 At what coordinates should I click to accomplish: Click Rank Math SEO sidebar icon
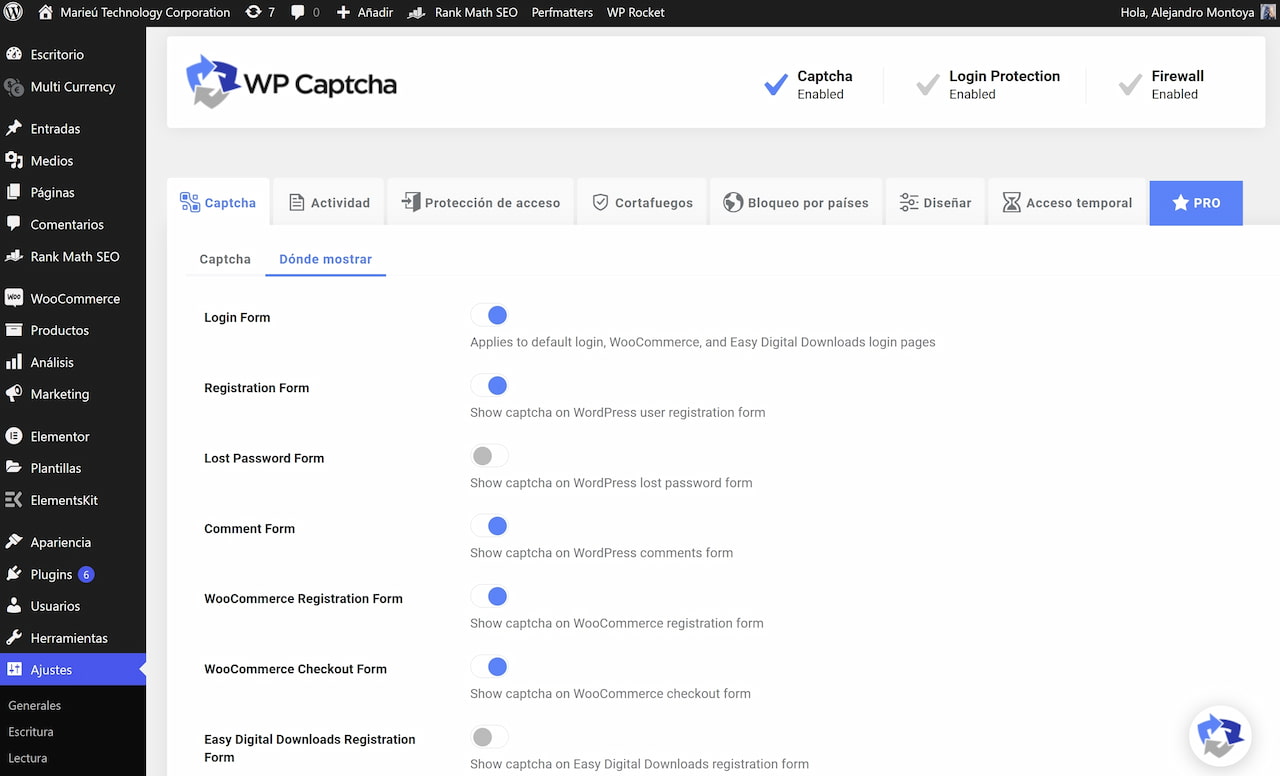[x=14, y=256]
